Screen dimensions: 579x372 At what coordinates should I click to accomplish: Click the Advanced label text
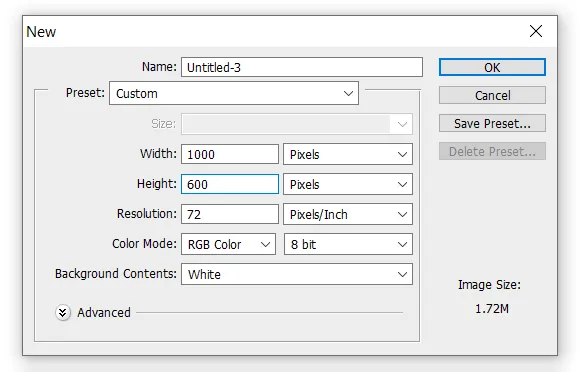point(104,313)
